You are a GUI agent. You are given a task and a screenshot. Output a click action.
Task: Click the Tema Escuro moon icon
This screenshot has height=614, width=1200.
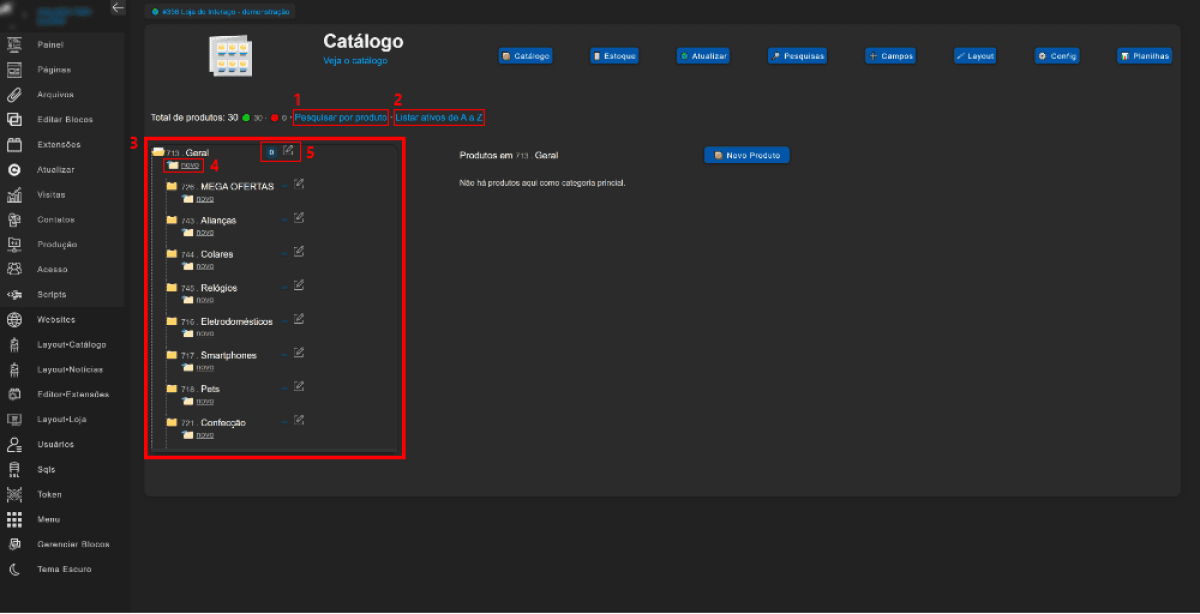14,570
